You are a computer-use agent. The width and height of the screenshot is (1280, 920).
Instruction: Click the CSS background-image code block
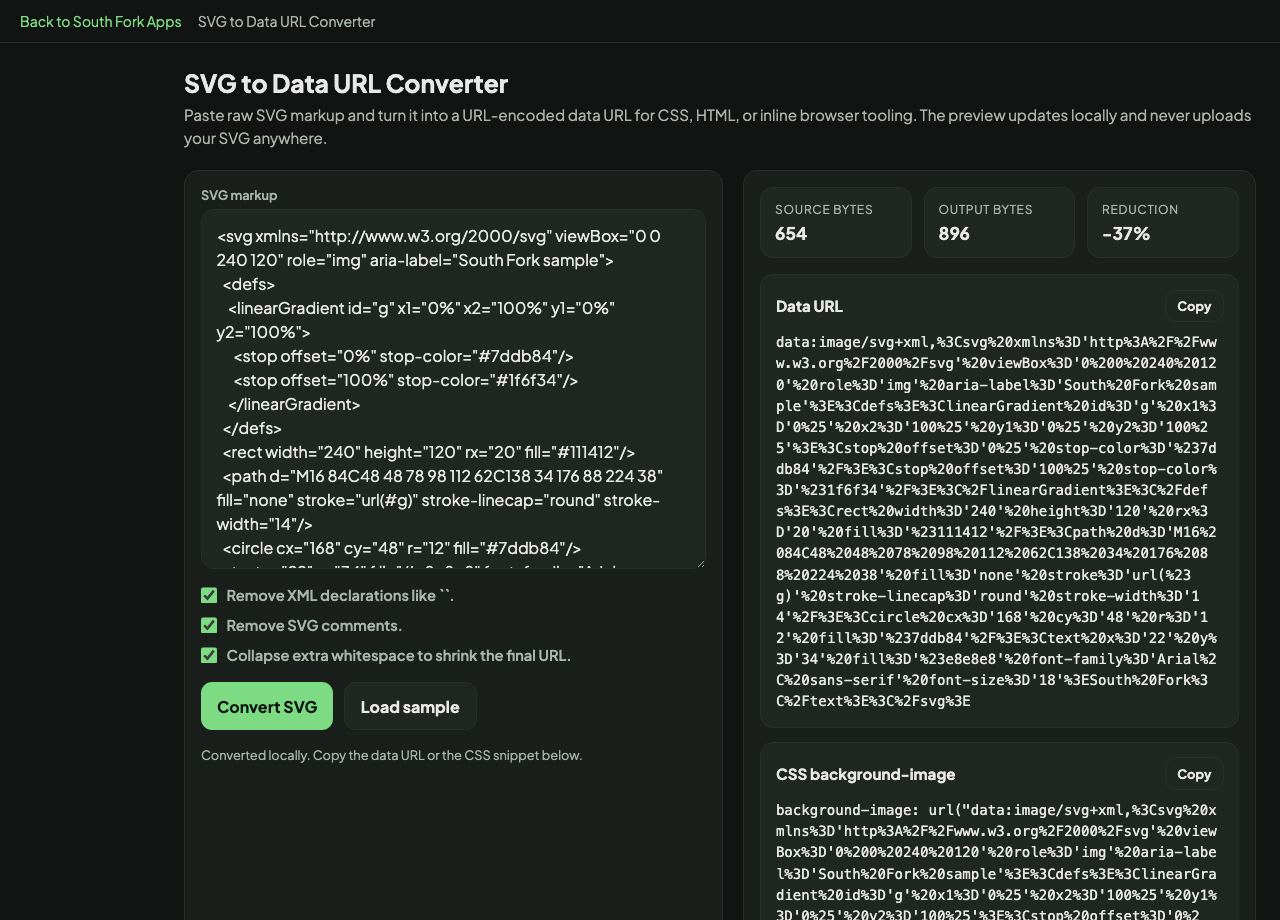point(997,860)
